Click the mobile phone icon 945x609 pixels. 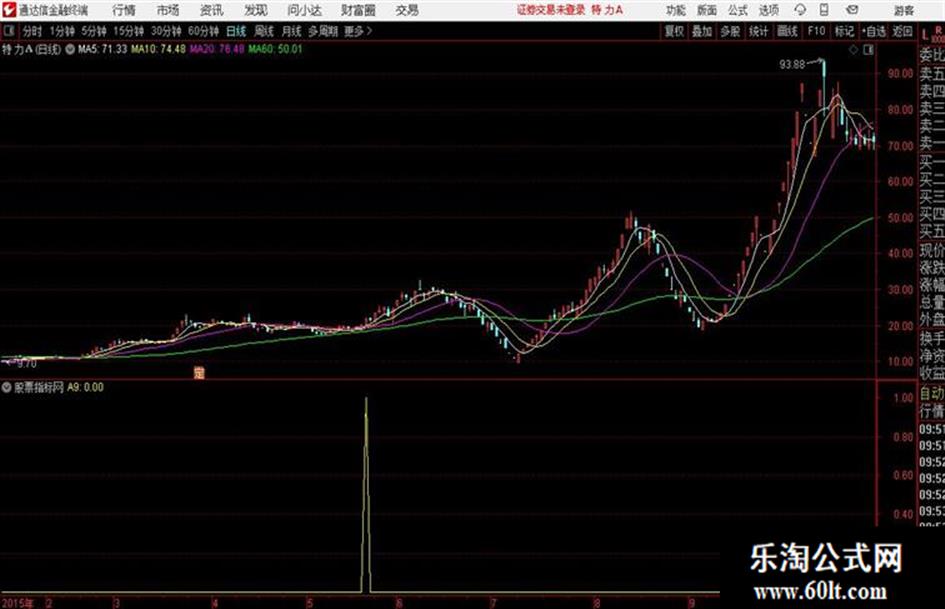[824, 10]
